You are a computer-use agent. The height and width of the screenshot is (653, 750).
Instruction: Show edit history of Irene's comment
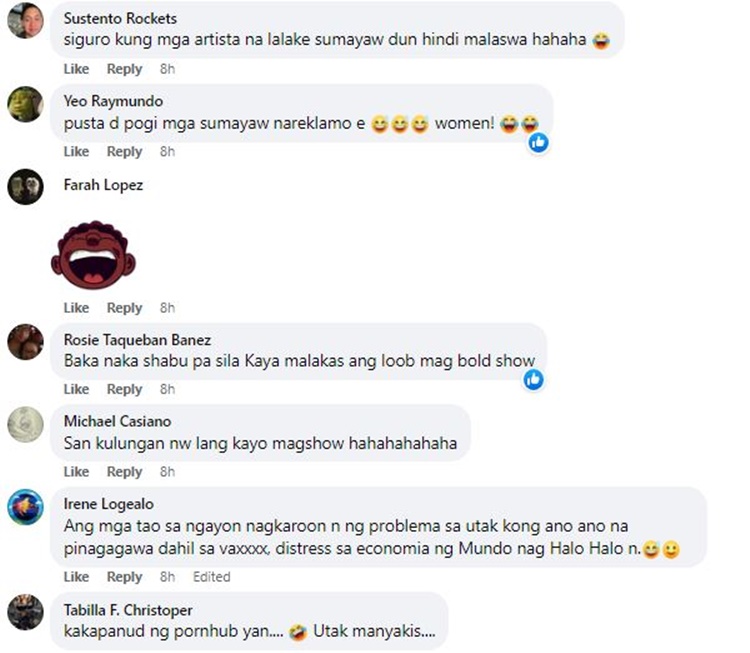(x=211, y=577)
